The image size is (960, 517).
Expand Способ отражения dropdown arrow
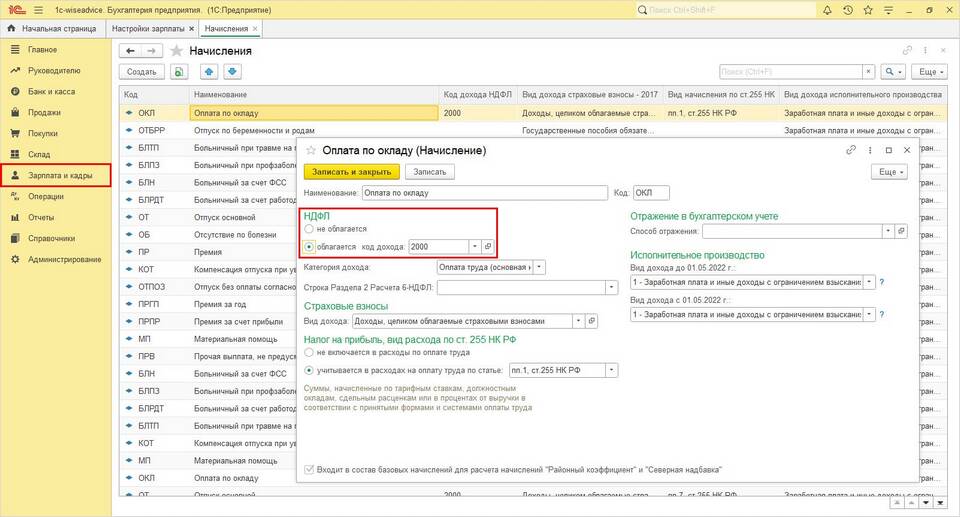pos(888,231)
